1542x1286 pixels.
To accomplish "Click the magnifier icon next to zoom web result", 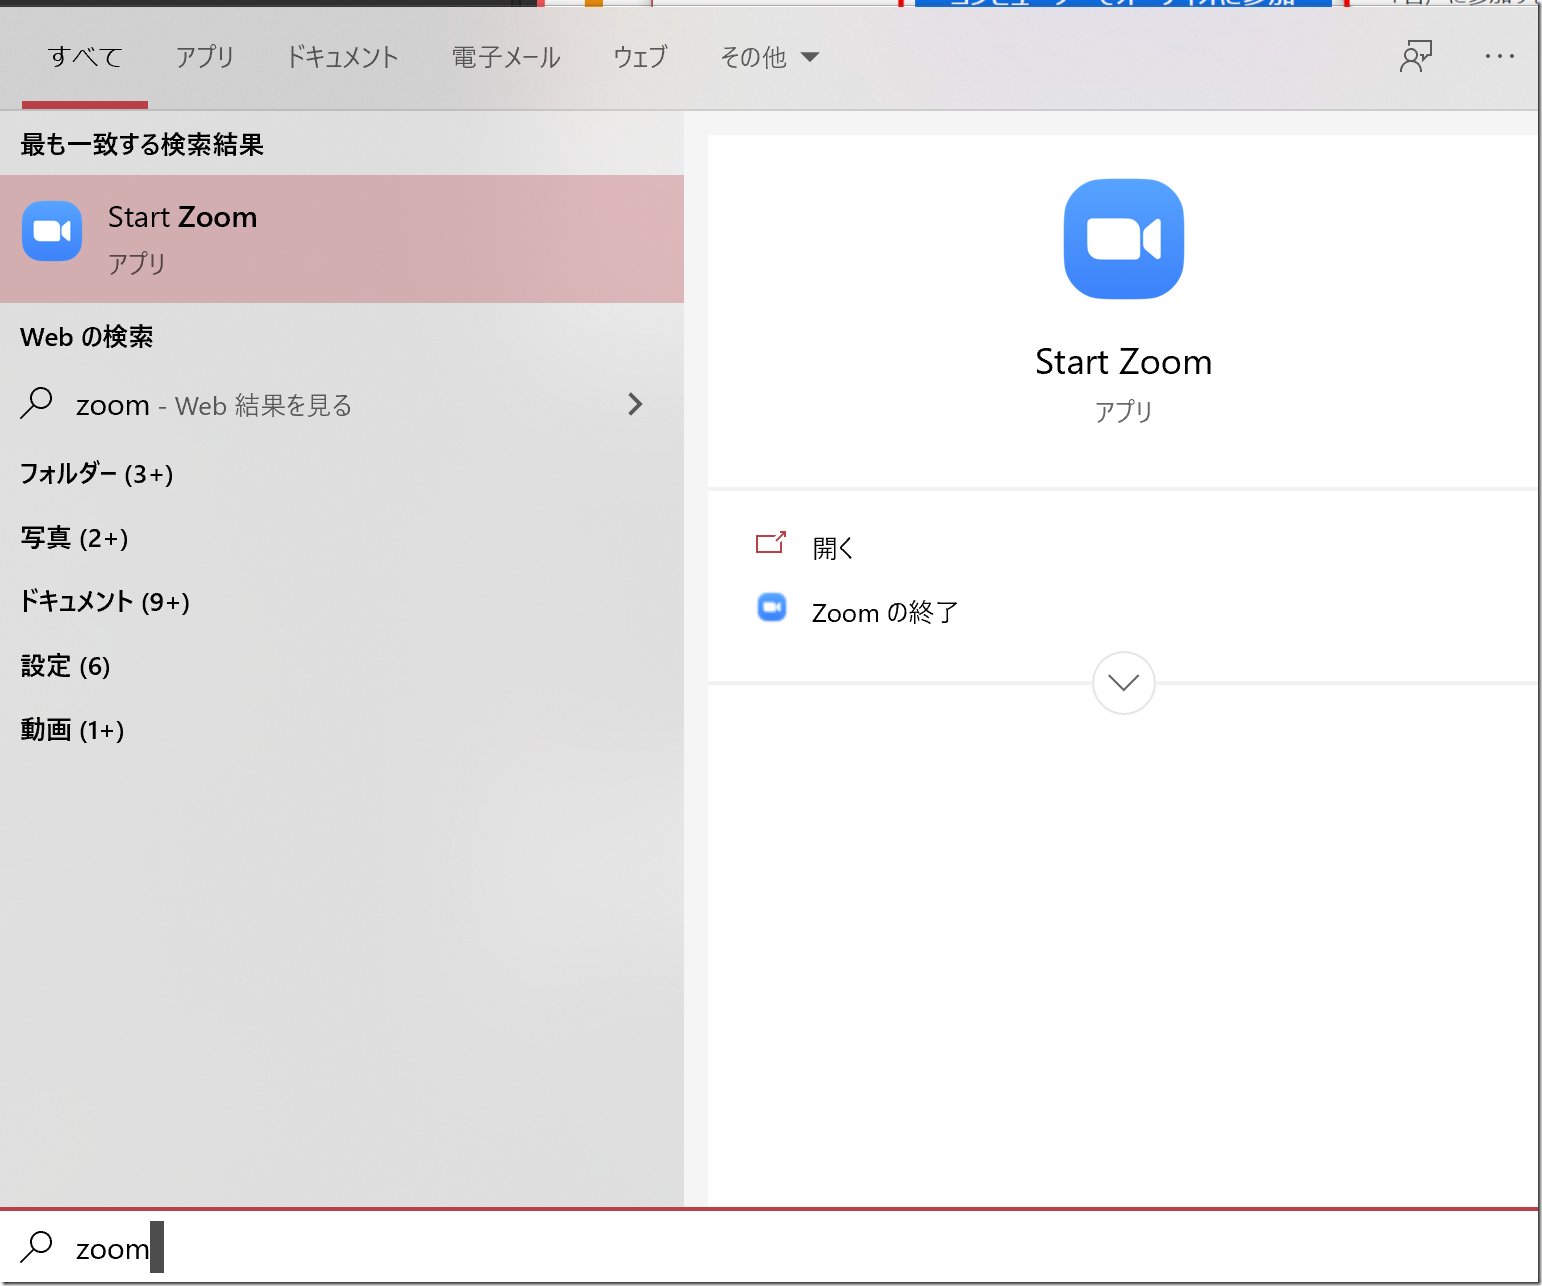I will 37,404.
